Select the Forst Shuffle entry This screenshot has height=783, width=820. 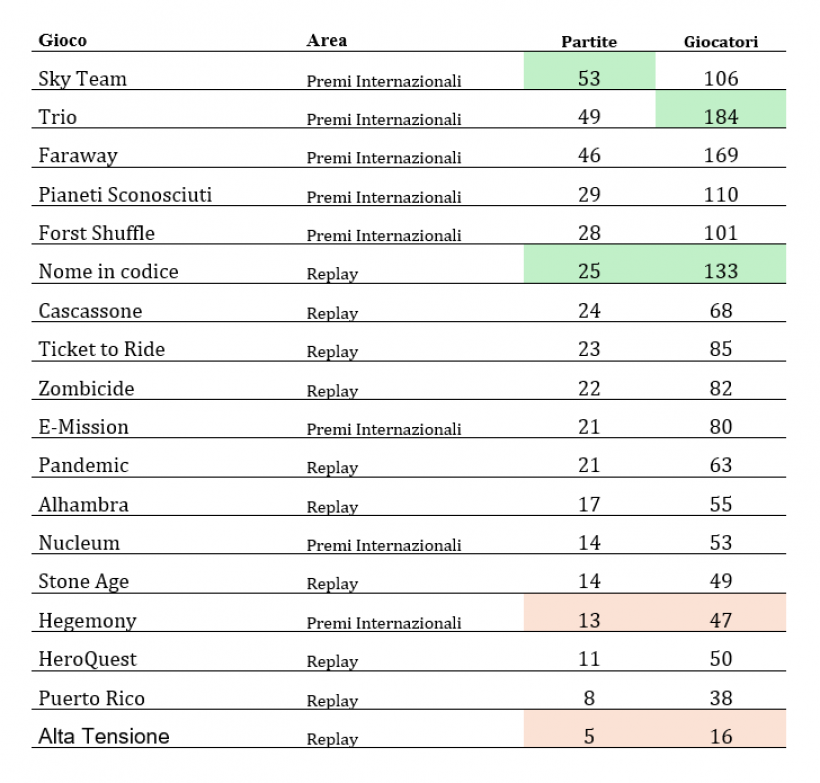(x=97, y=233)
